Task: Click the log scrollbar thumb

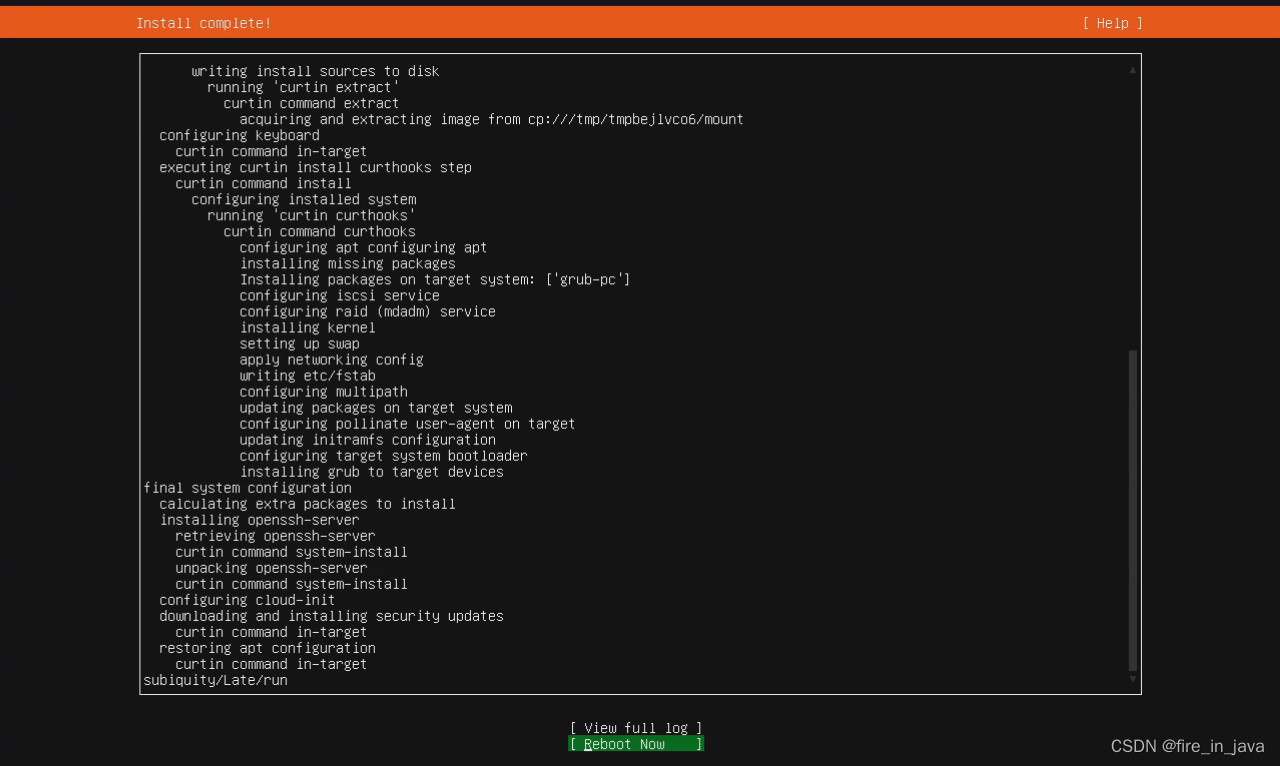Action: pyautogui.click(x=1133, y=510)
